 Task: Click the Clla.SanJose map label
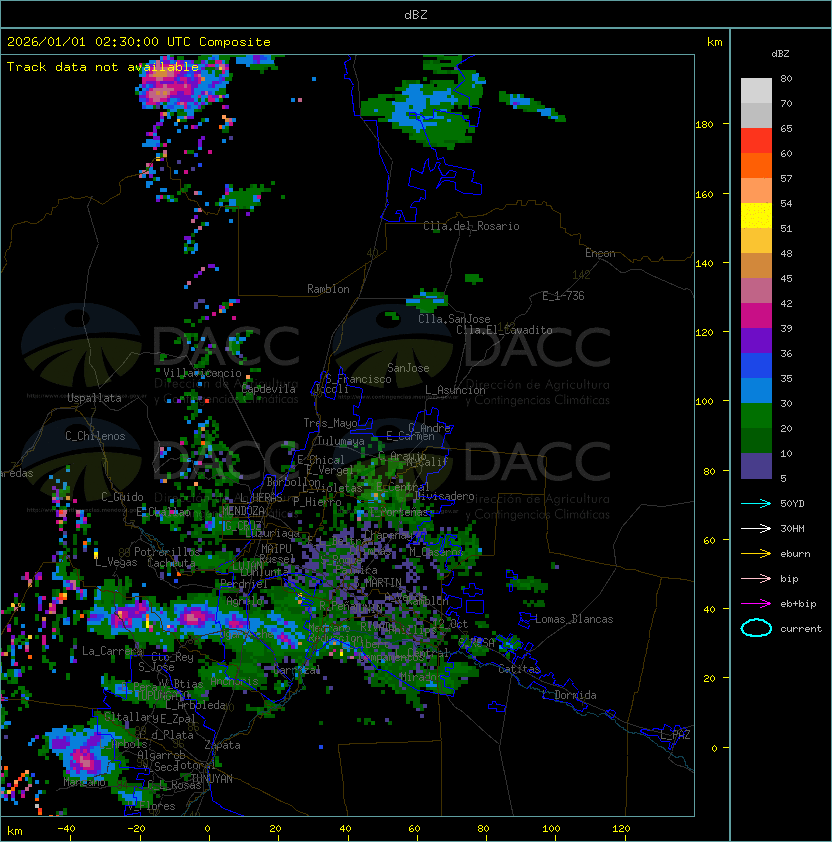[454, 319]
